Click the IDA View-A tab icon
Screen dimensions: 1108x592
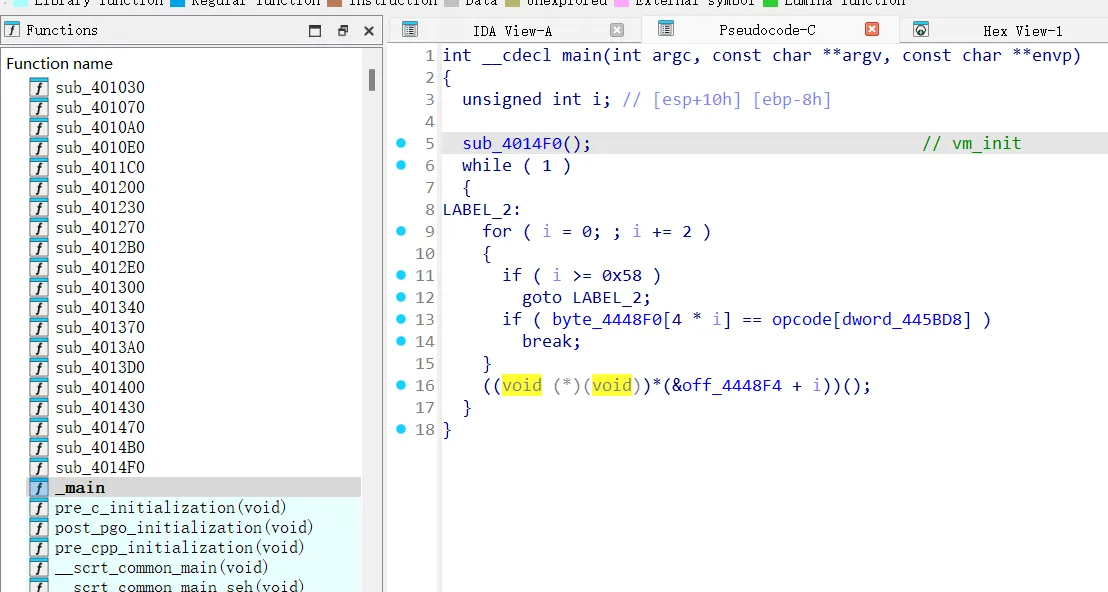(x=410, y=30)
